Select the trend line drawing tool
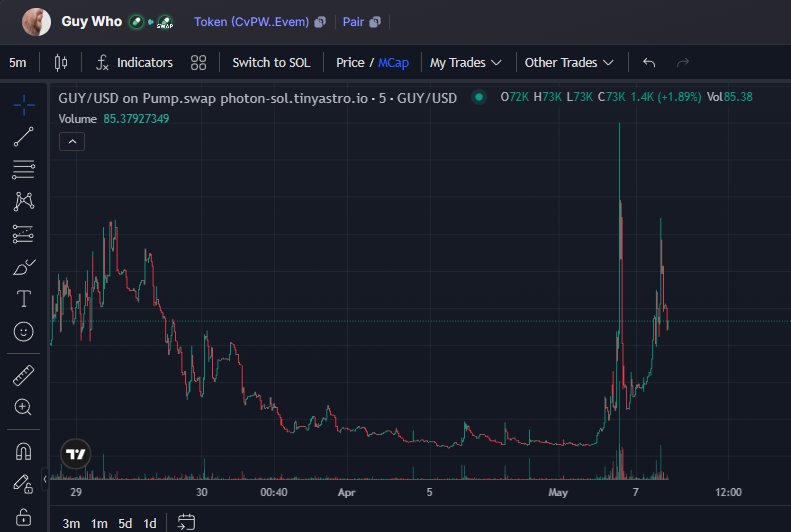The height and width of the screenshot is (532, 791). 24,137
